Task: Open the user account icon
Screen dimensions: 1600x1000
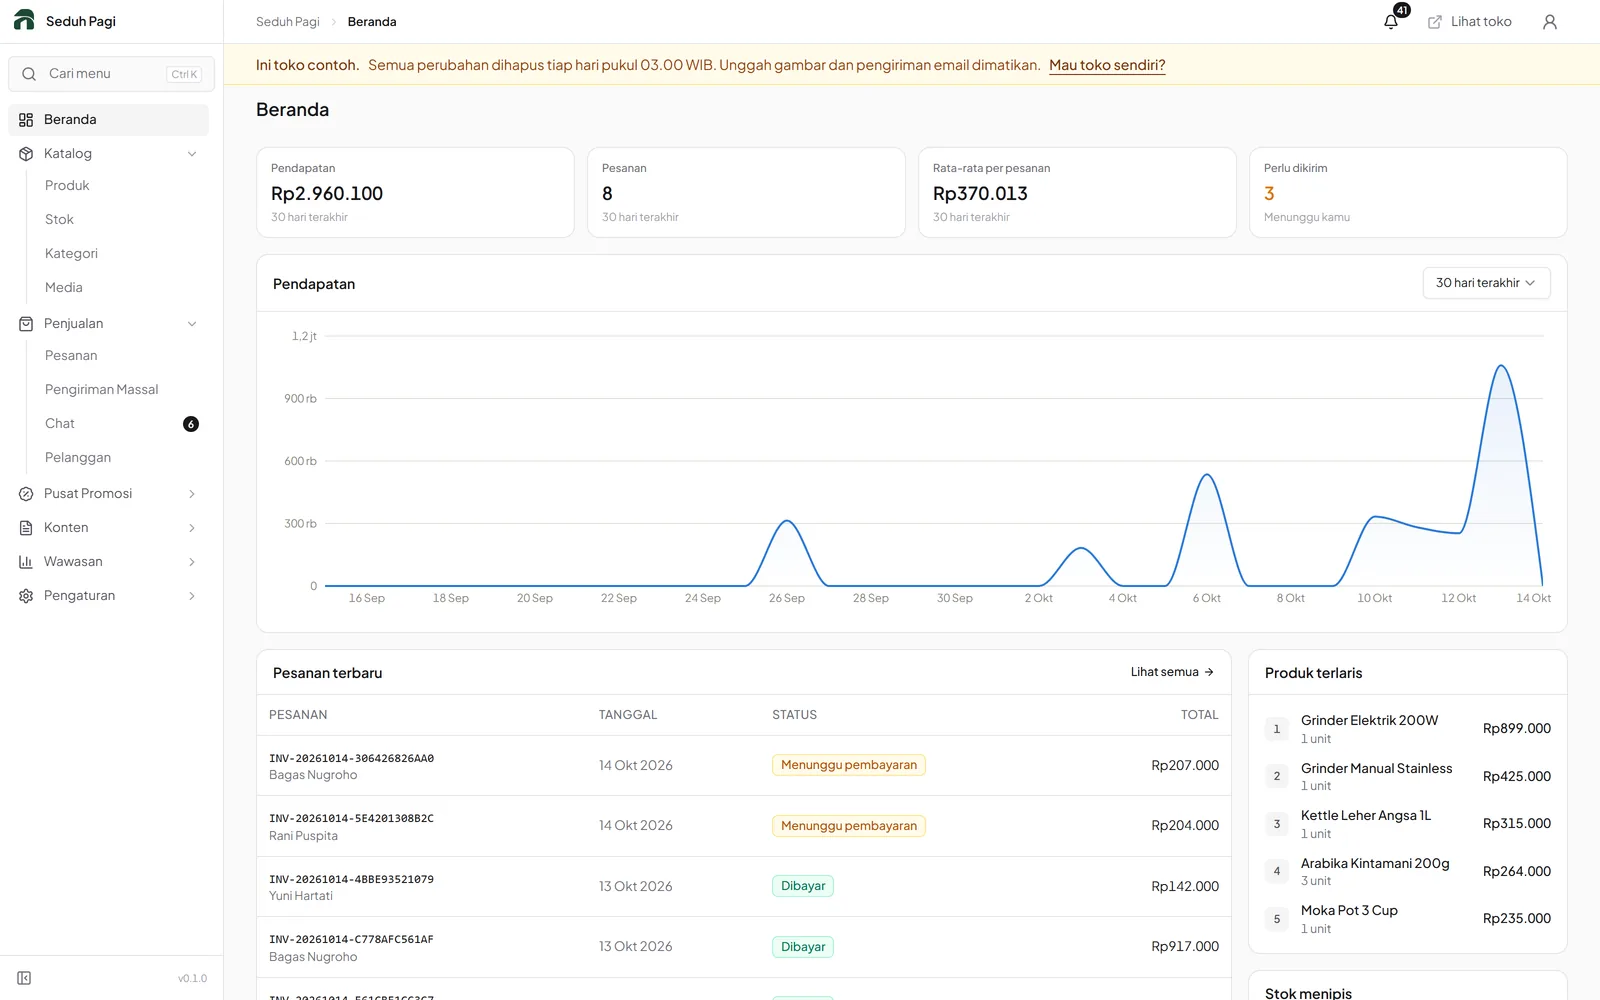Action: pos(1550,22)
